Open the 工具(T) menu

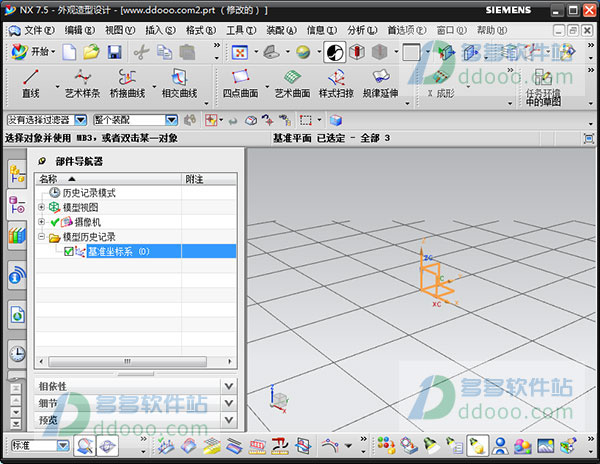tap(241, 30)
